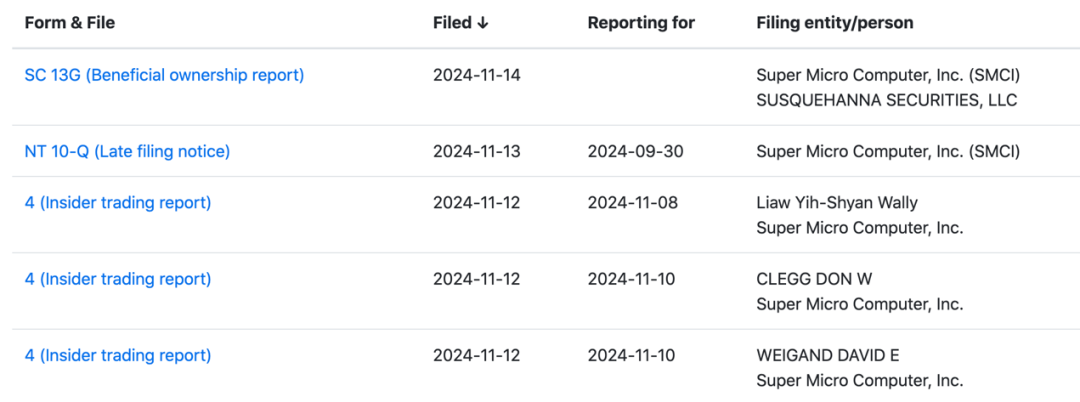Select the 2024-09-30 reporting date cell
The height and width of the screenshot is (402, 1080).
pyautogui.click(x=636, y=151)
